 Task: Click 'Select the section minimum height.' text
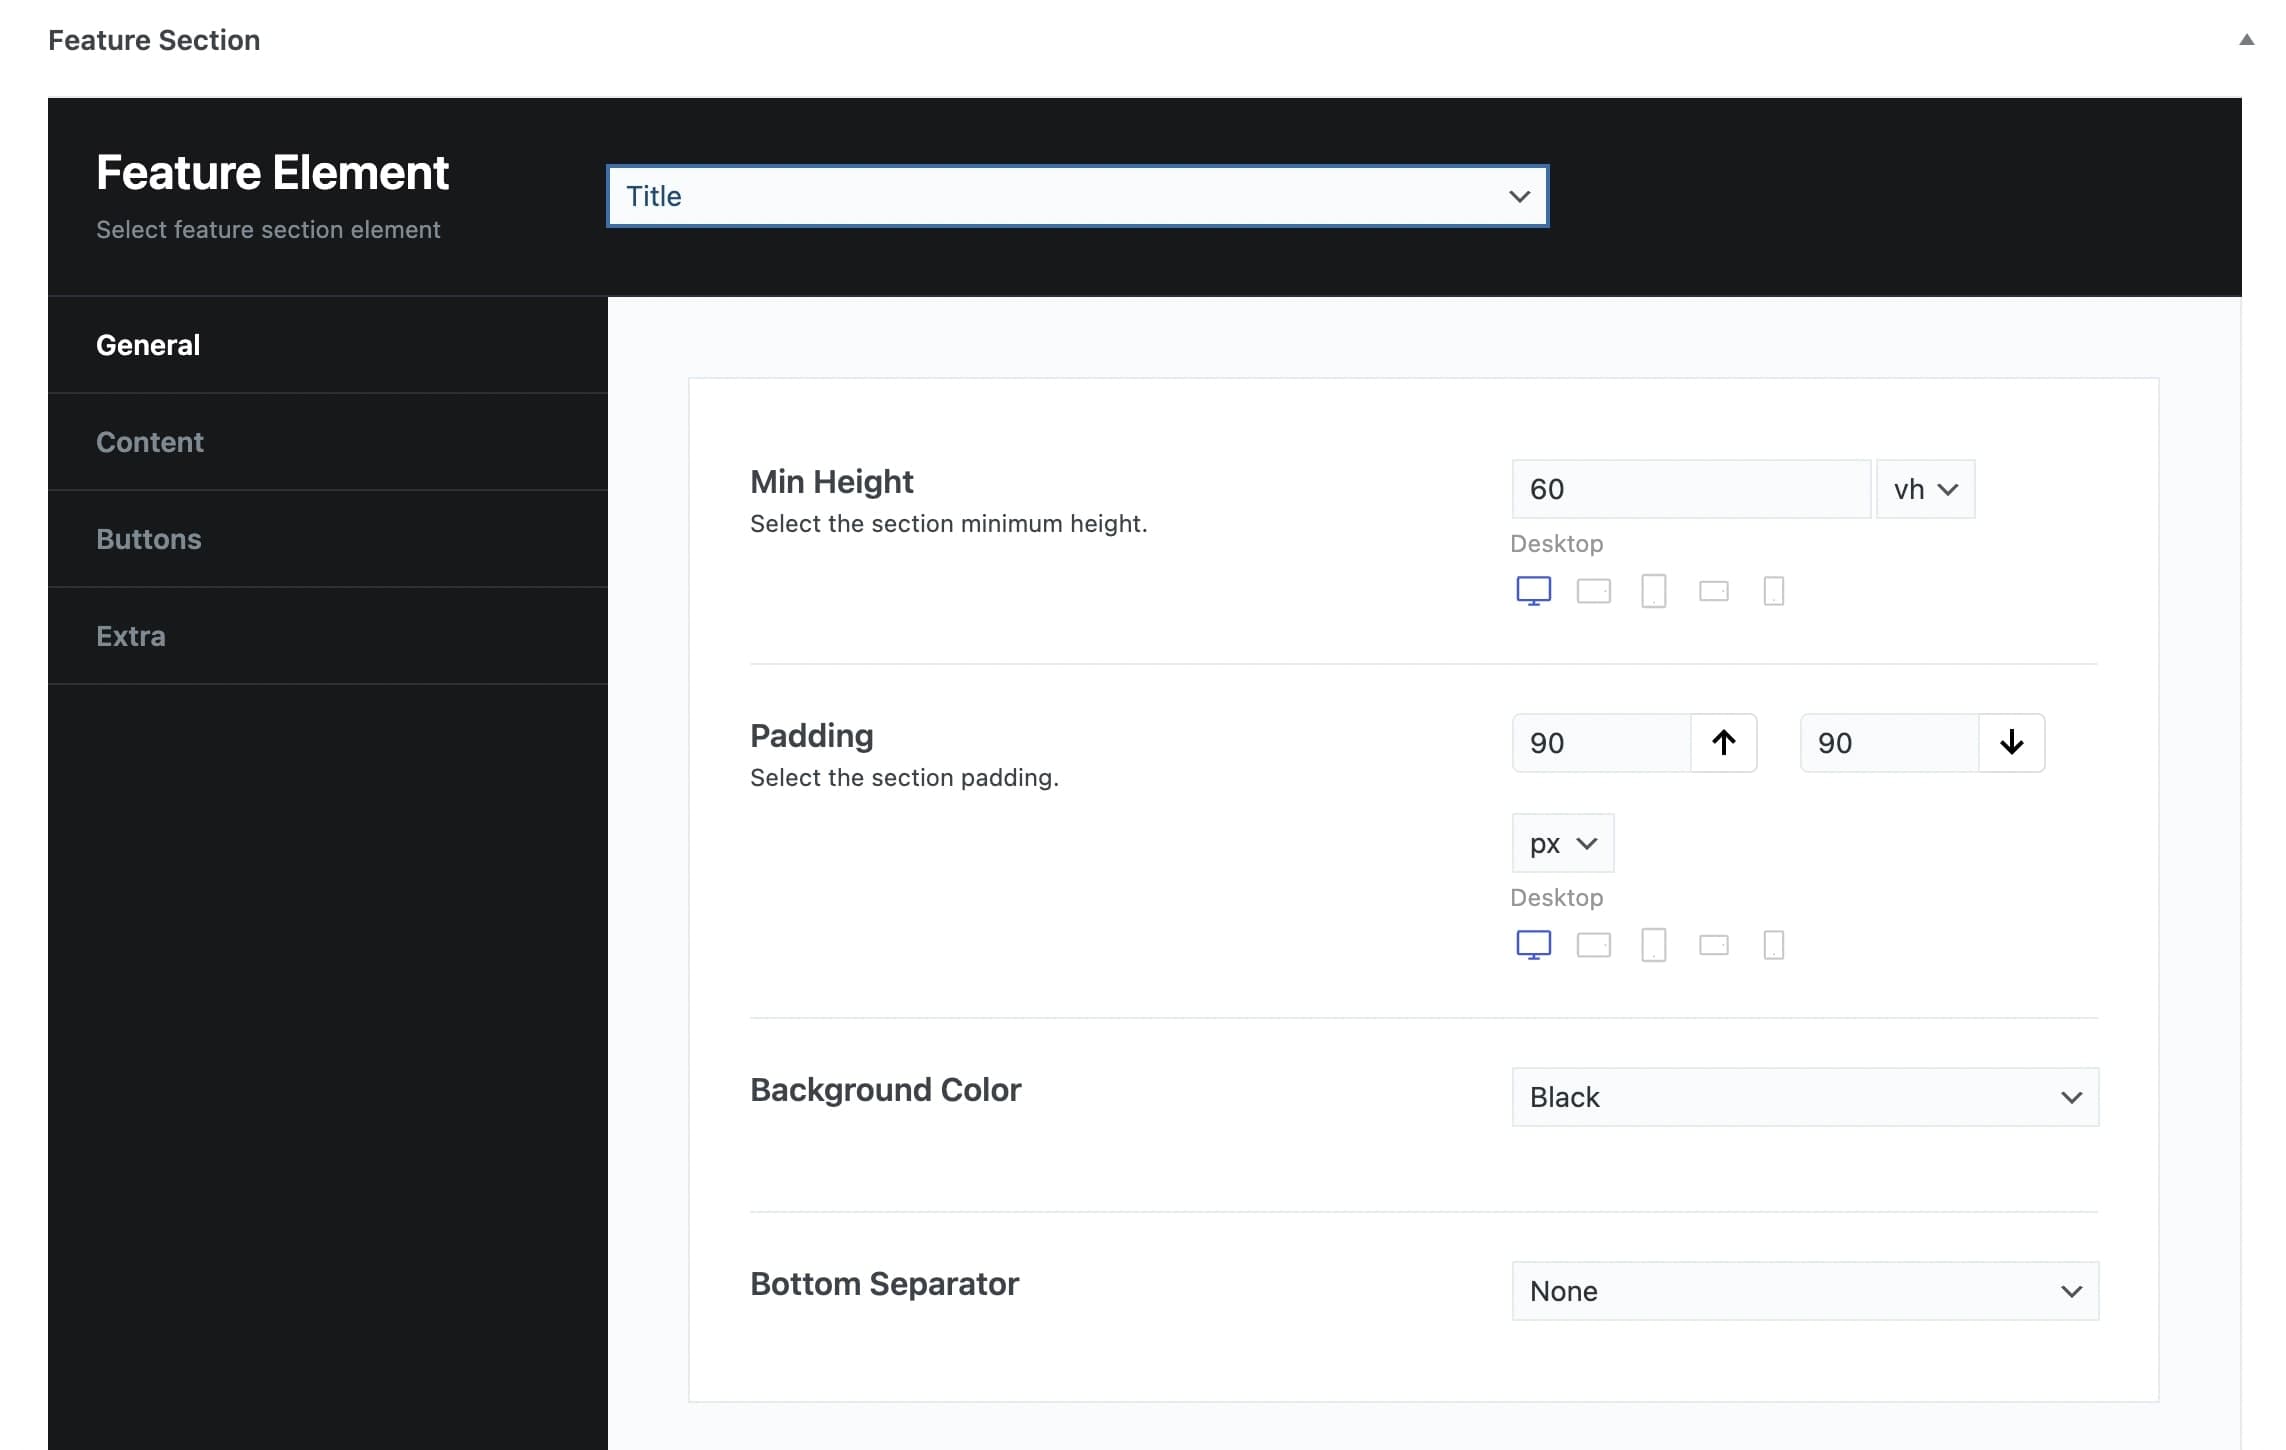point(949,524)
